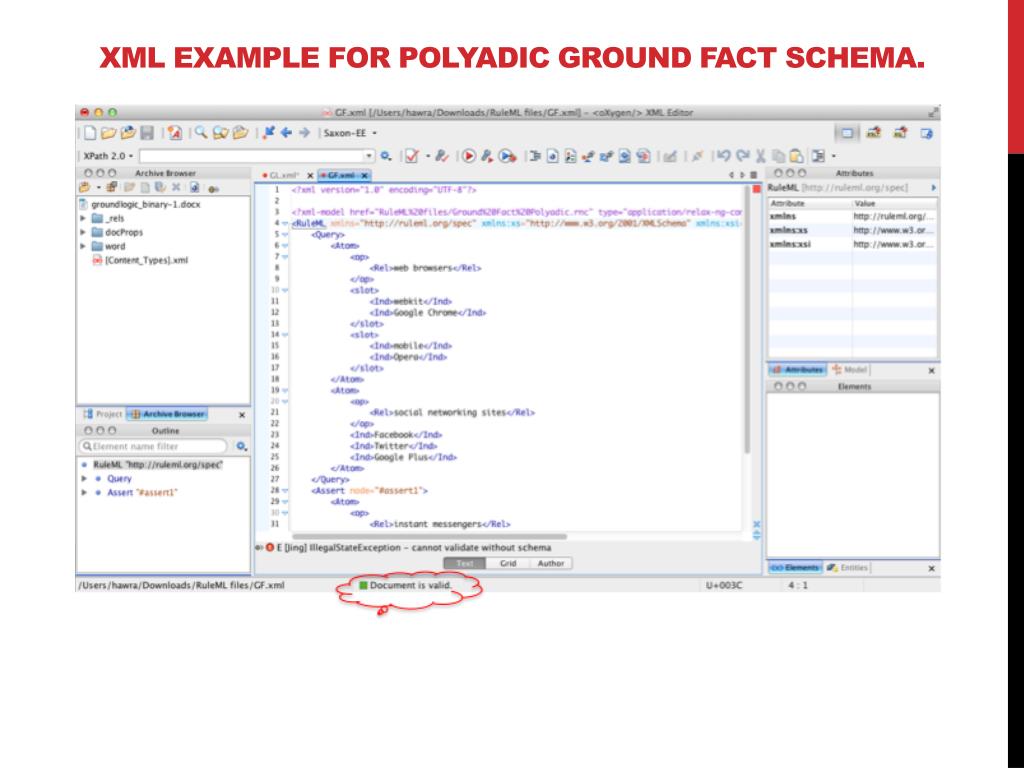This screenshot has width=1024, height=768.
Task: Run the transformation scenario play icon
Action: pos(468,157)
